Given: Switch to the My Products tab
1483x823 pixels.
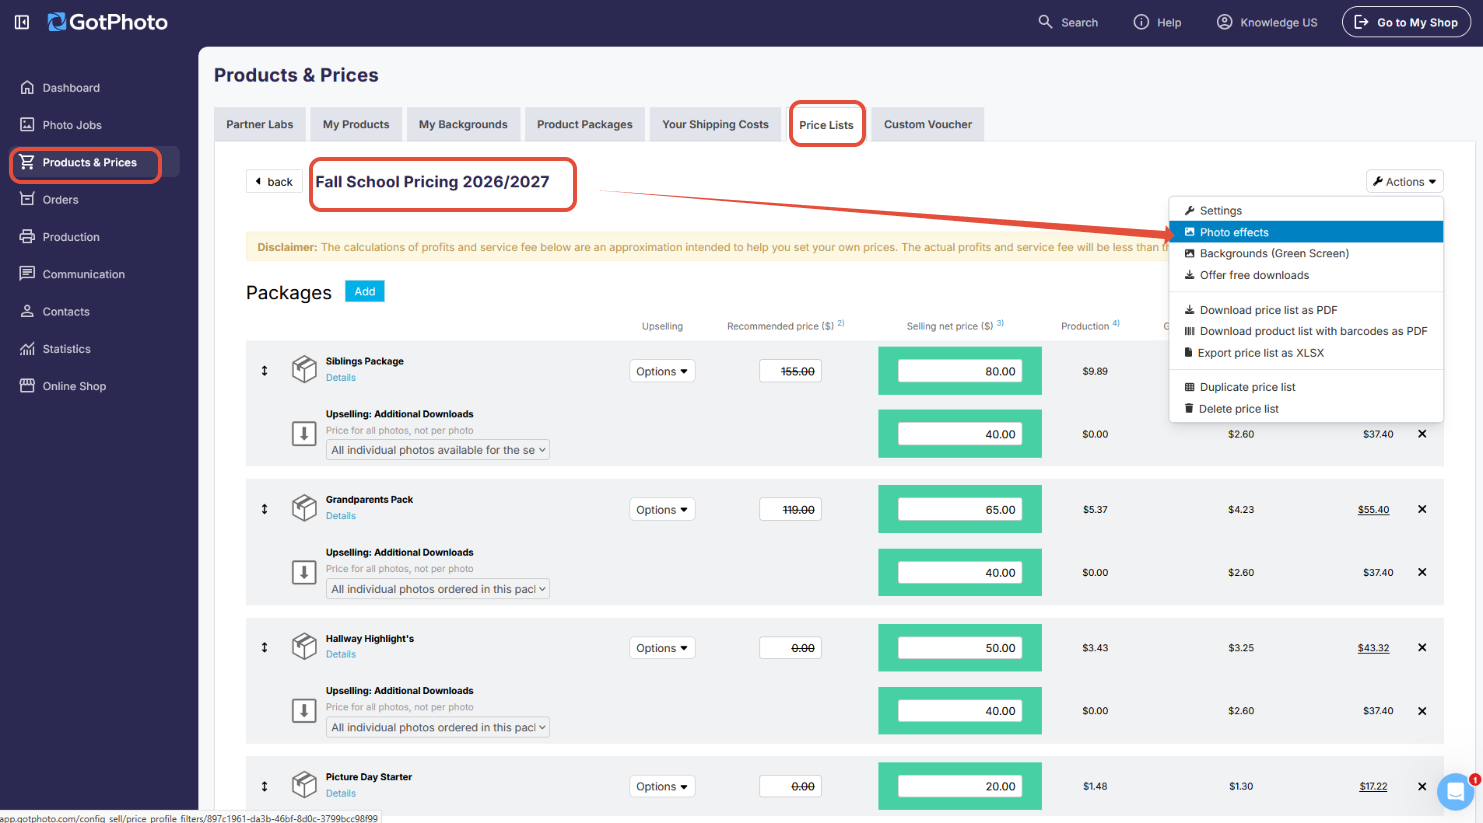Looking at the screenshot, I should click(x=356, y=124).
